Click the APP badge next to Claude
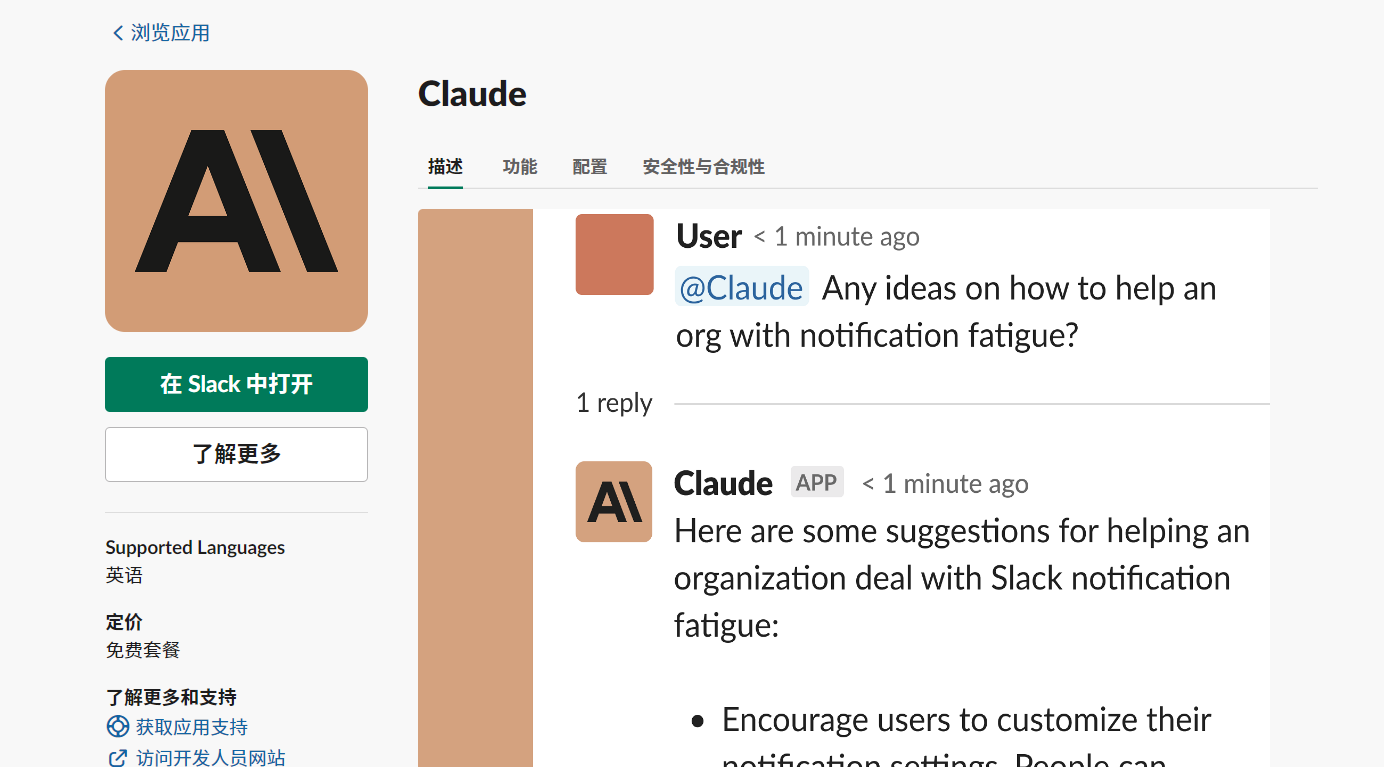 817,483
